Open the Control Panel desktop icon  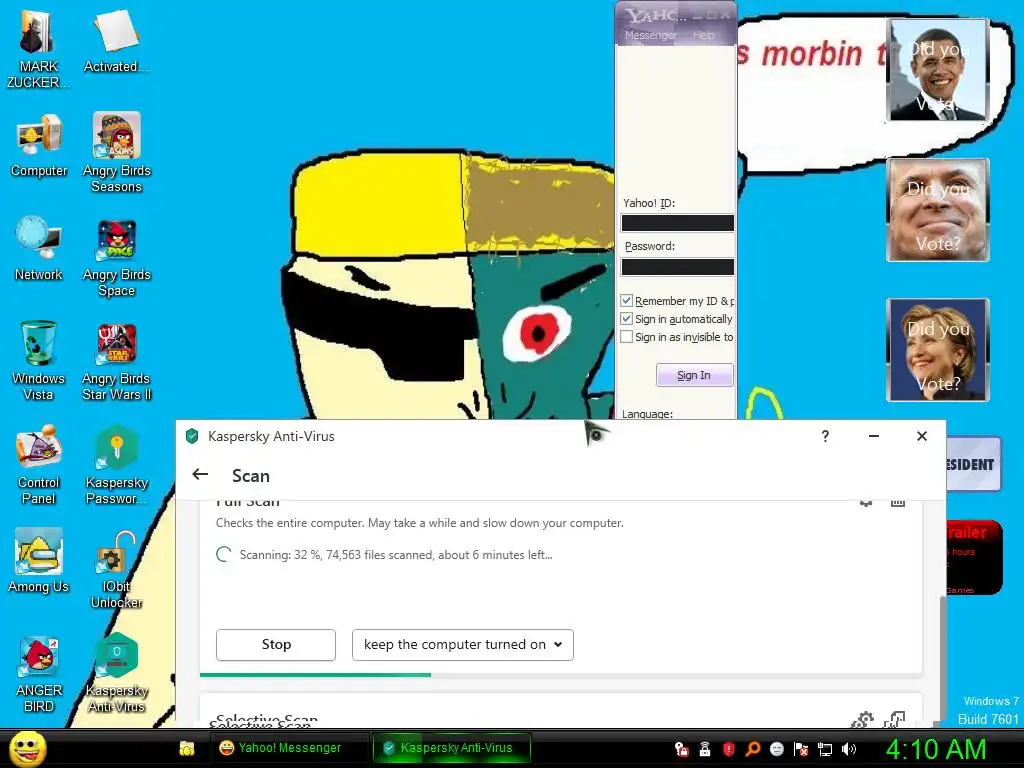pos(39,464)
